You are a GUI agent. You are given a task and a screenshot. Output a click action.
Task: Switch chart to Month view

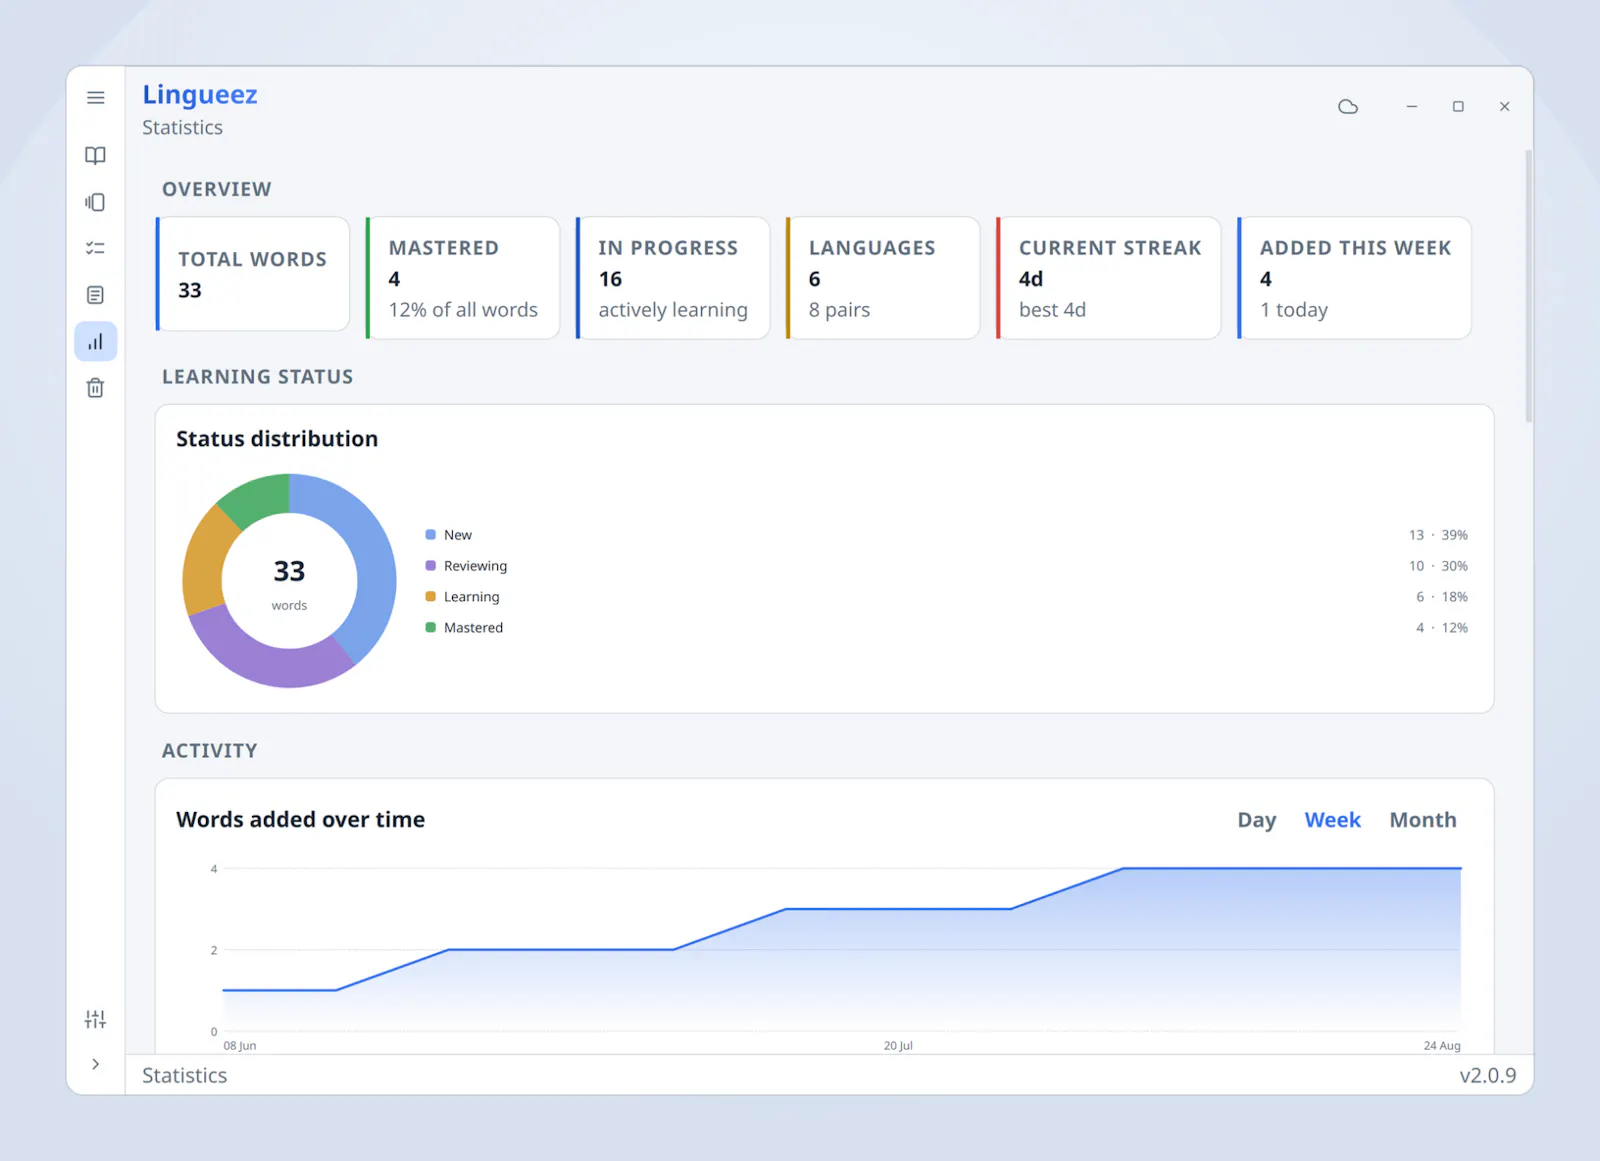tap(1423, 820)
